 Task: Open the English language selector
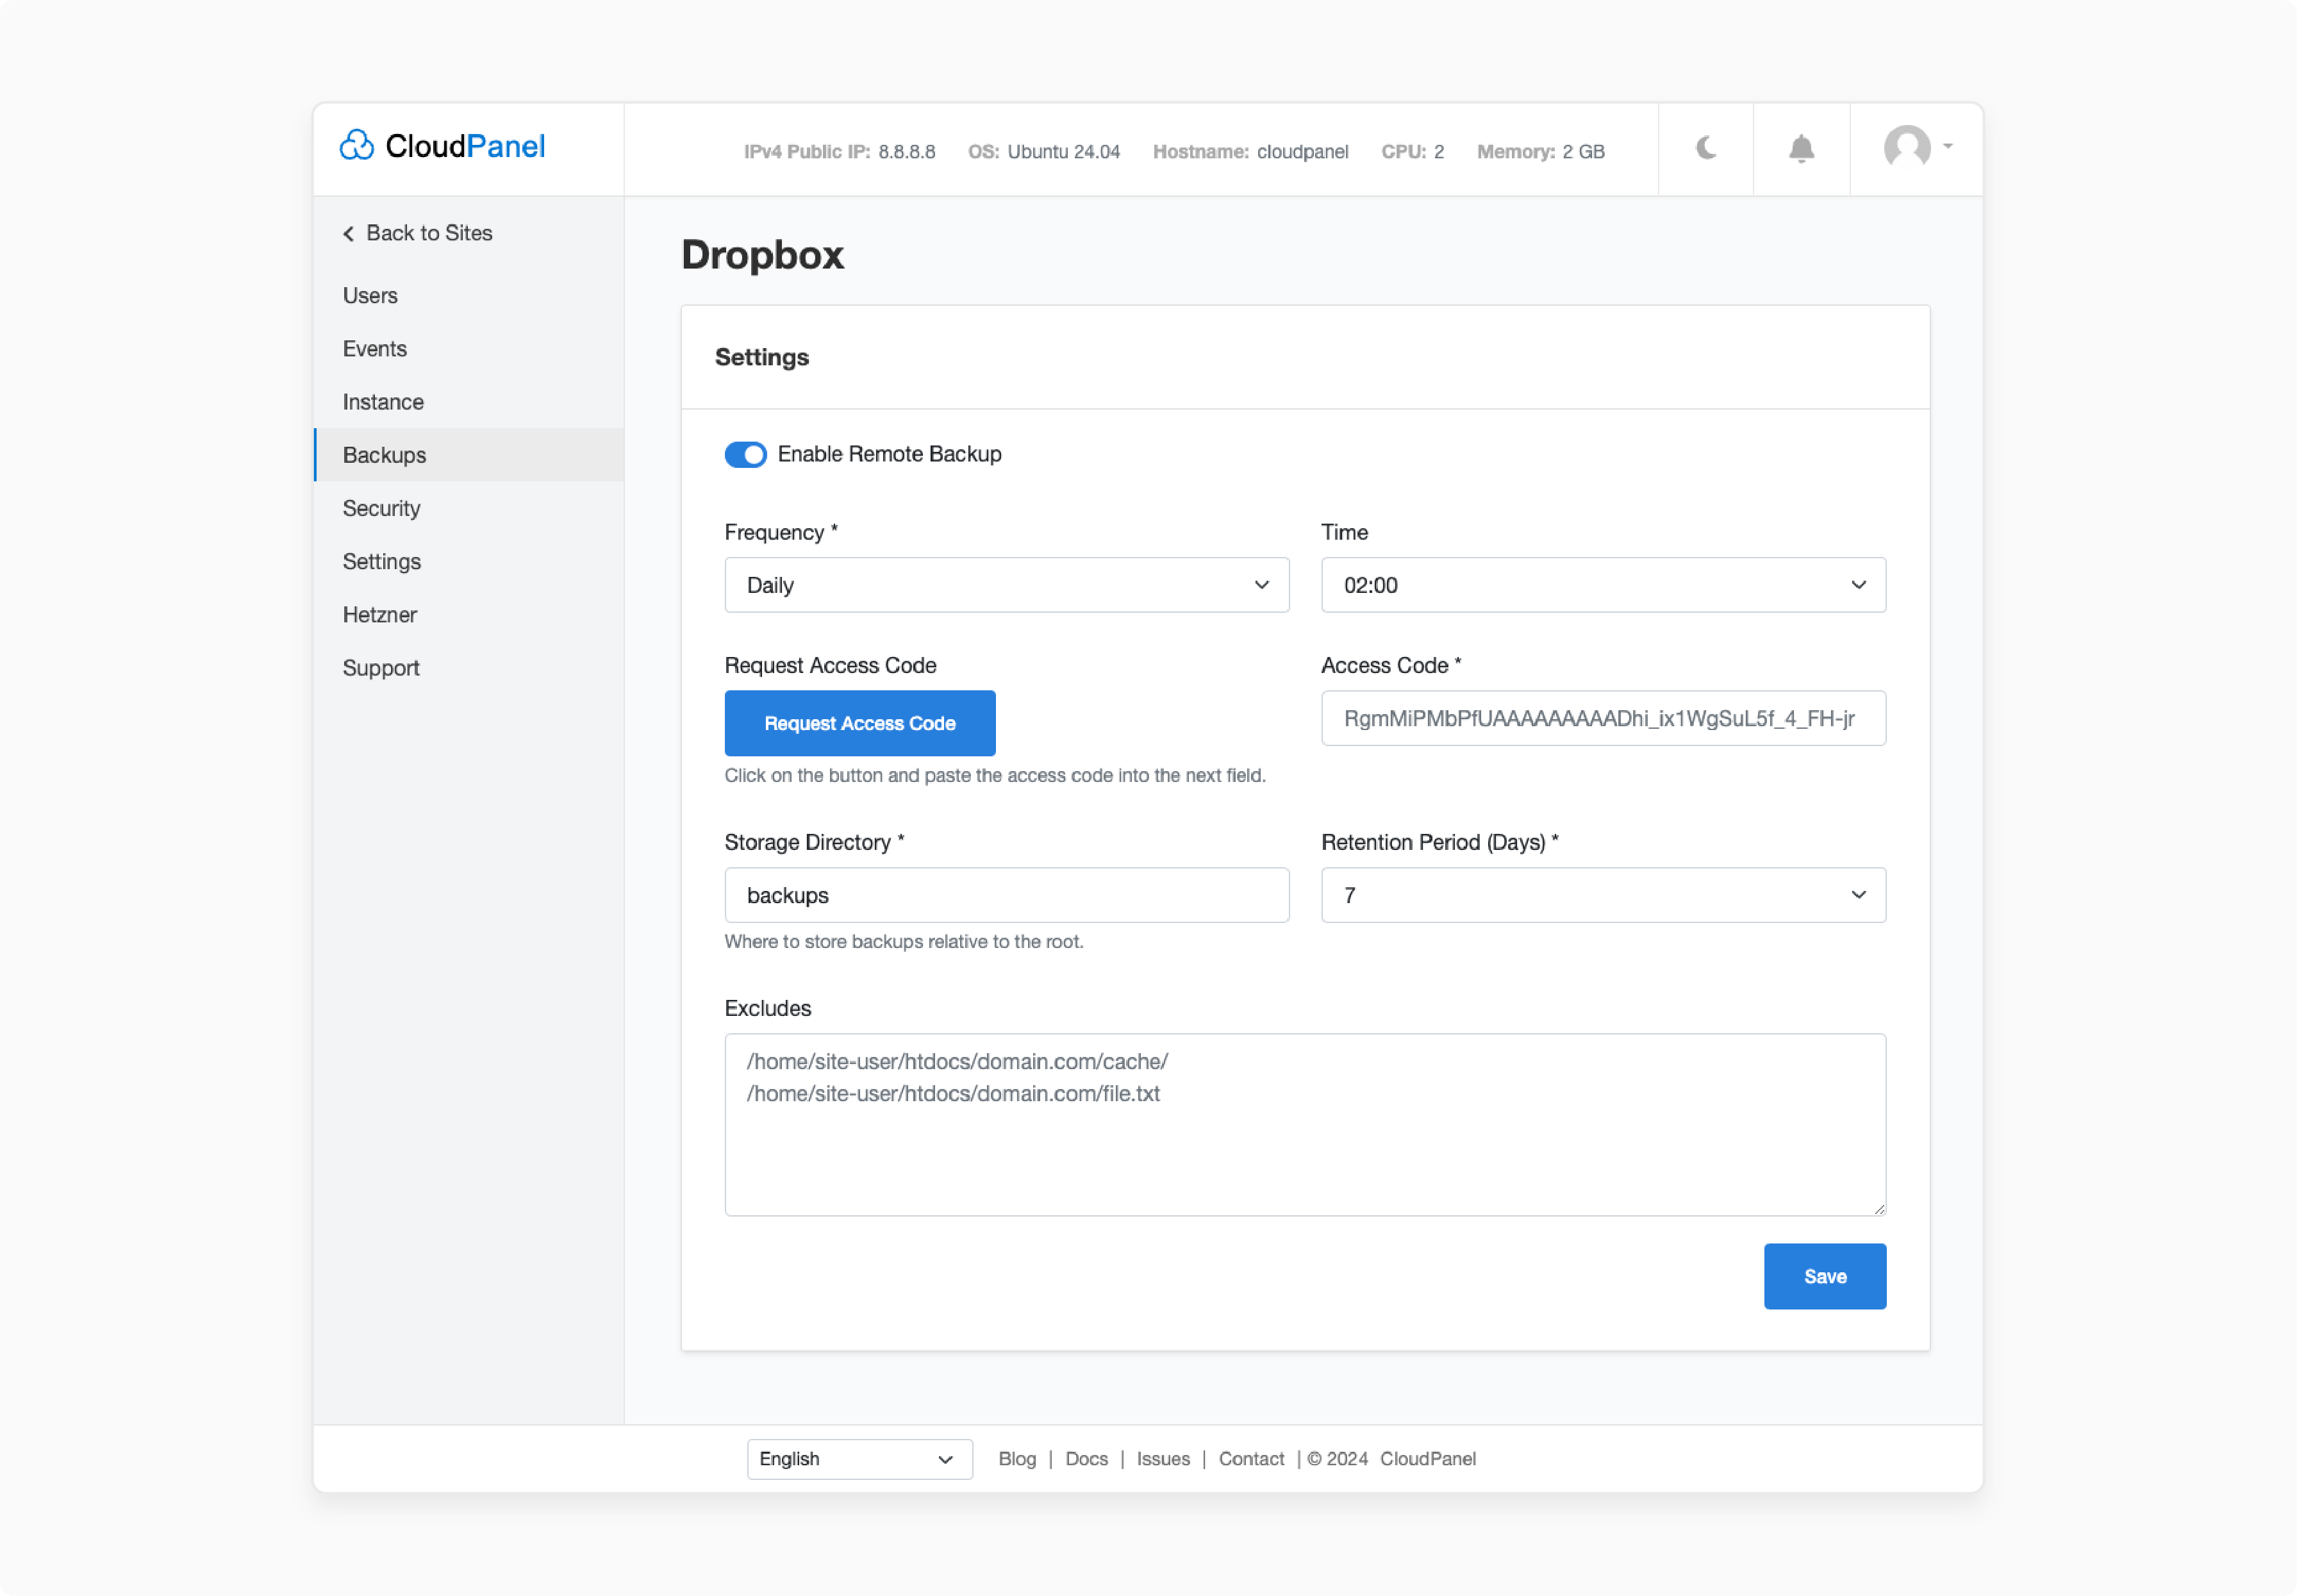coord(859,1459)
